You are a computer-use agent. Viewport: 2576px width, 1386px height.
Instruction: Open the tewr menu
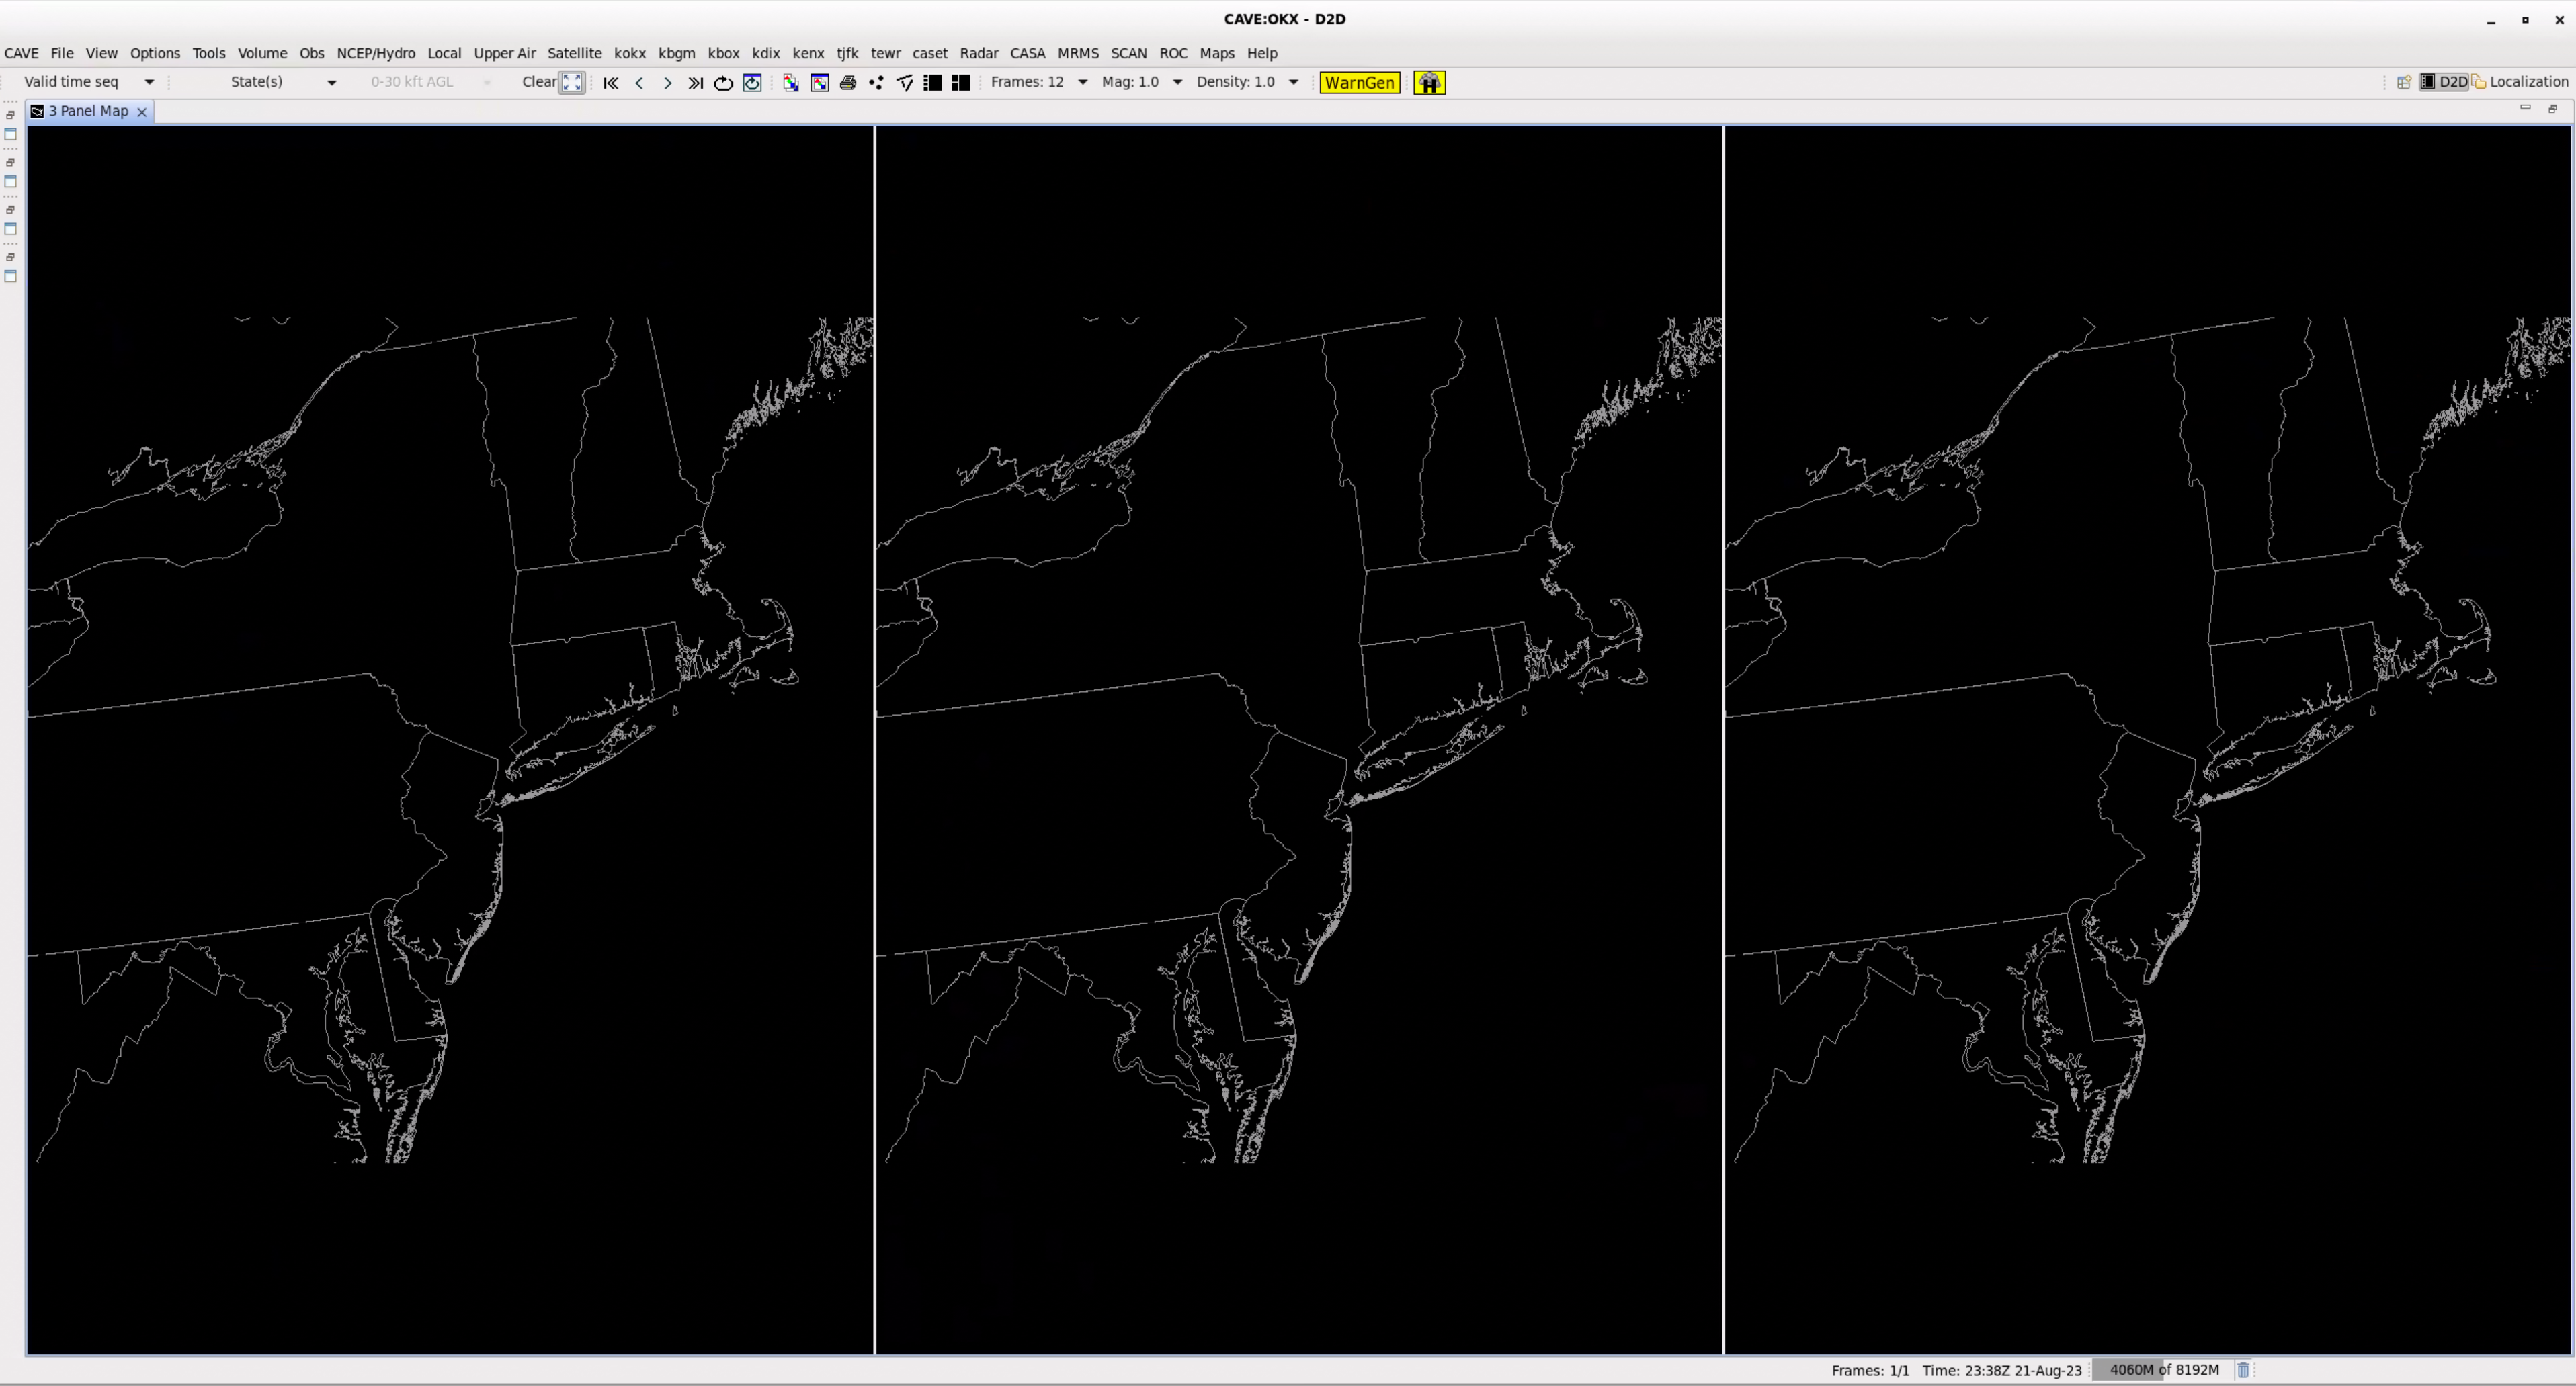point(886,54)
